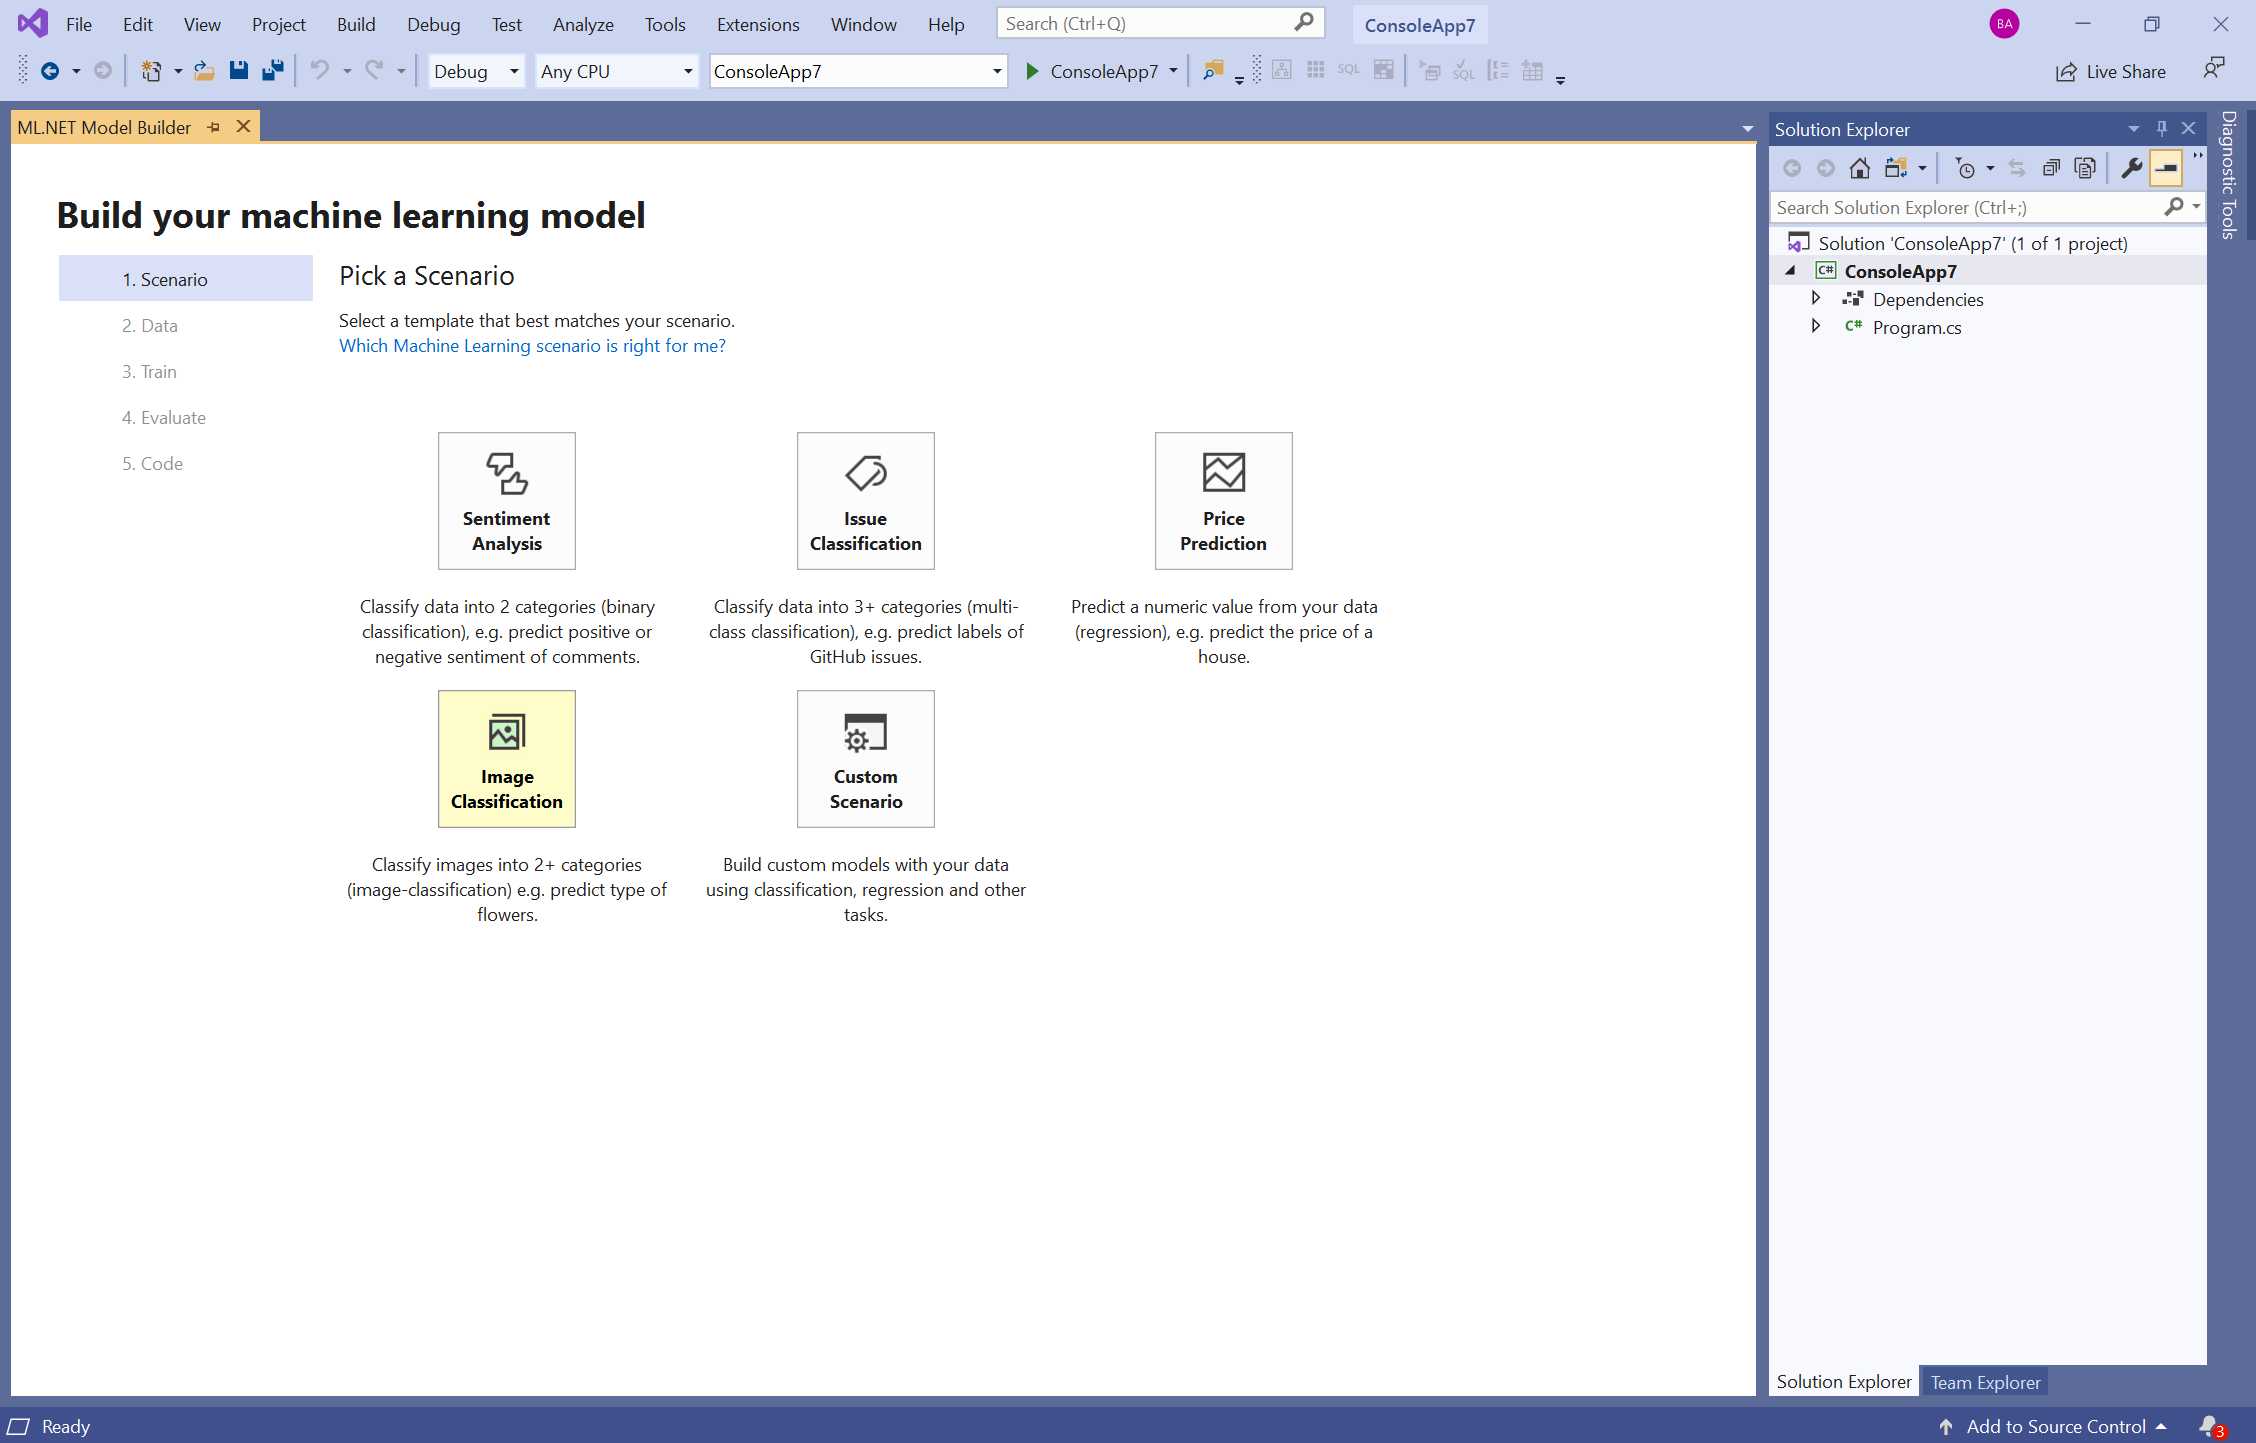Click the Save All icon
Image resolution: width=2256 pixels, height=1443 pixels.
(272, 70)
